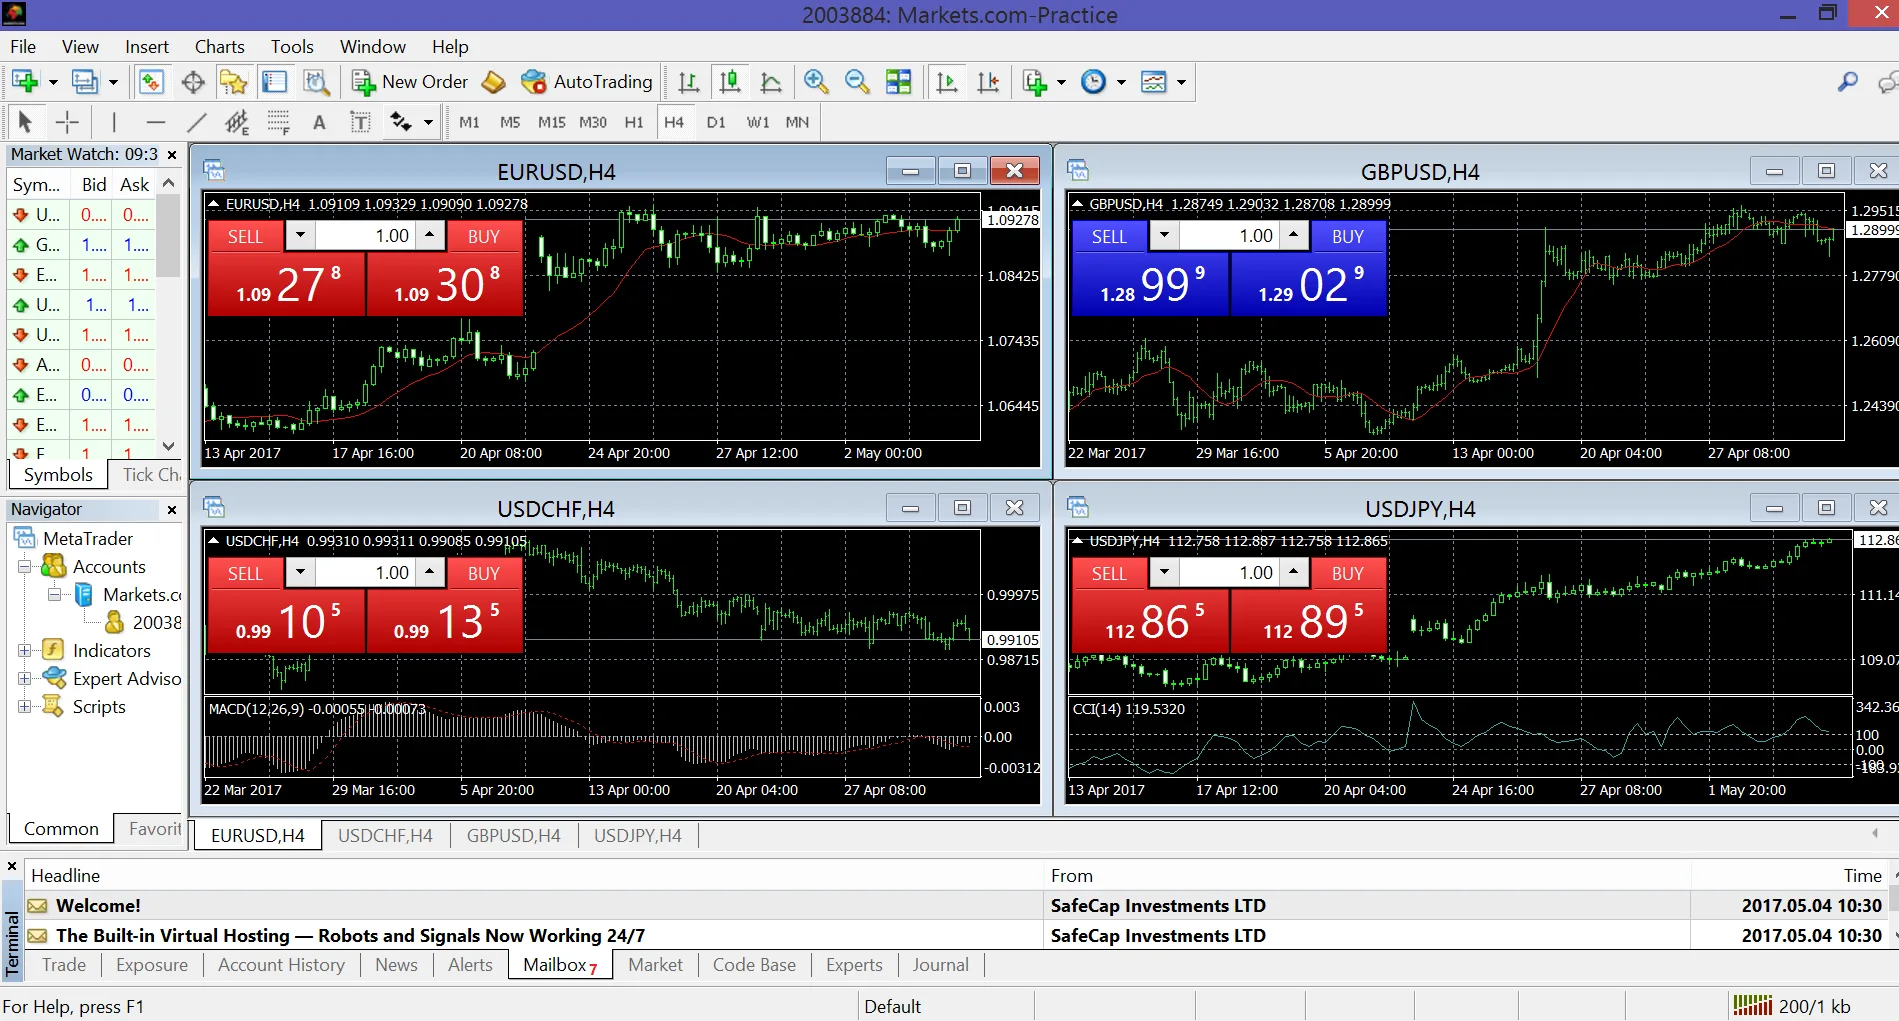Close the Market Watch panel
Image resolution: width=1899 pixels, height=1021 pixels.
172,155
